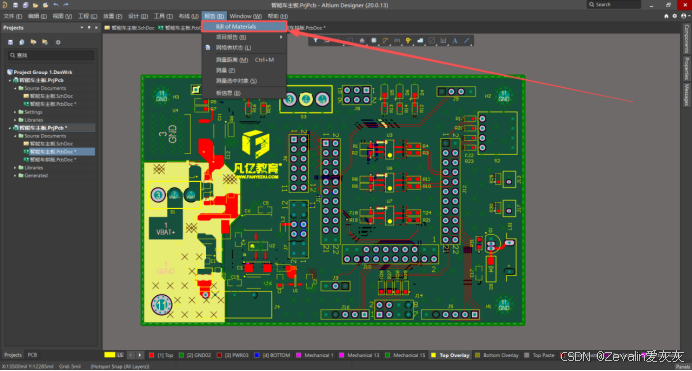The width and height of the screenshot is (692, 371).
Task: Click the home icon at top right
Action: (666, 16)
